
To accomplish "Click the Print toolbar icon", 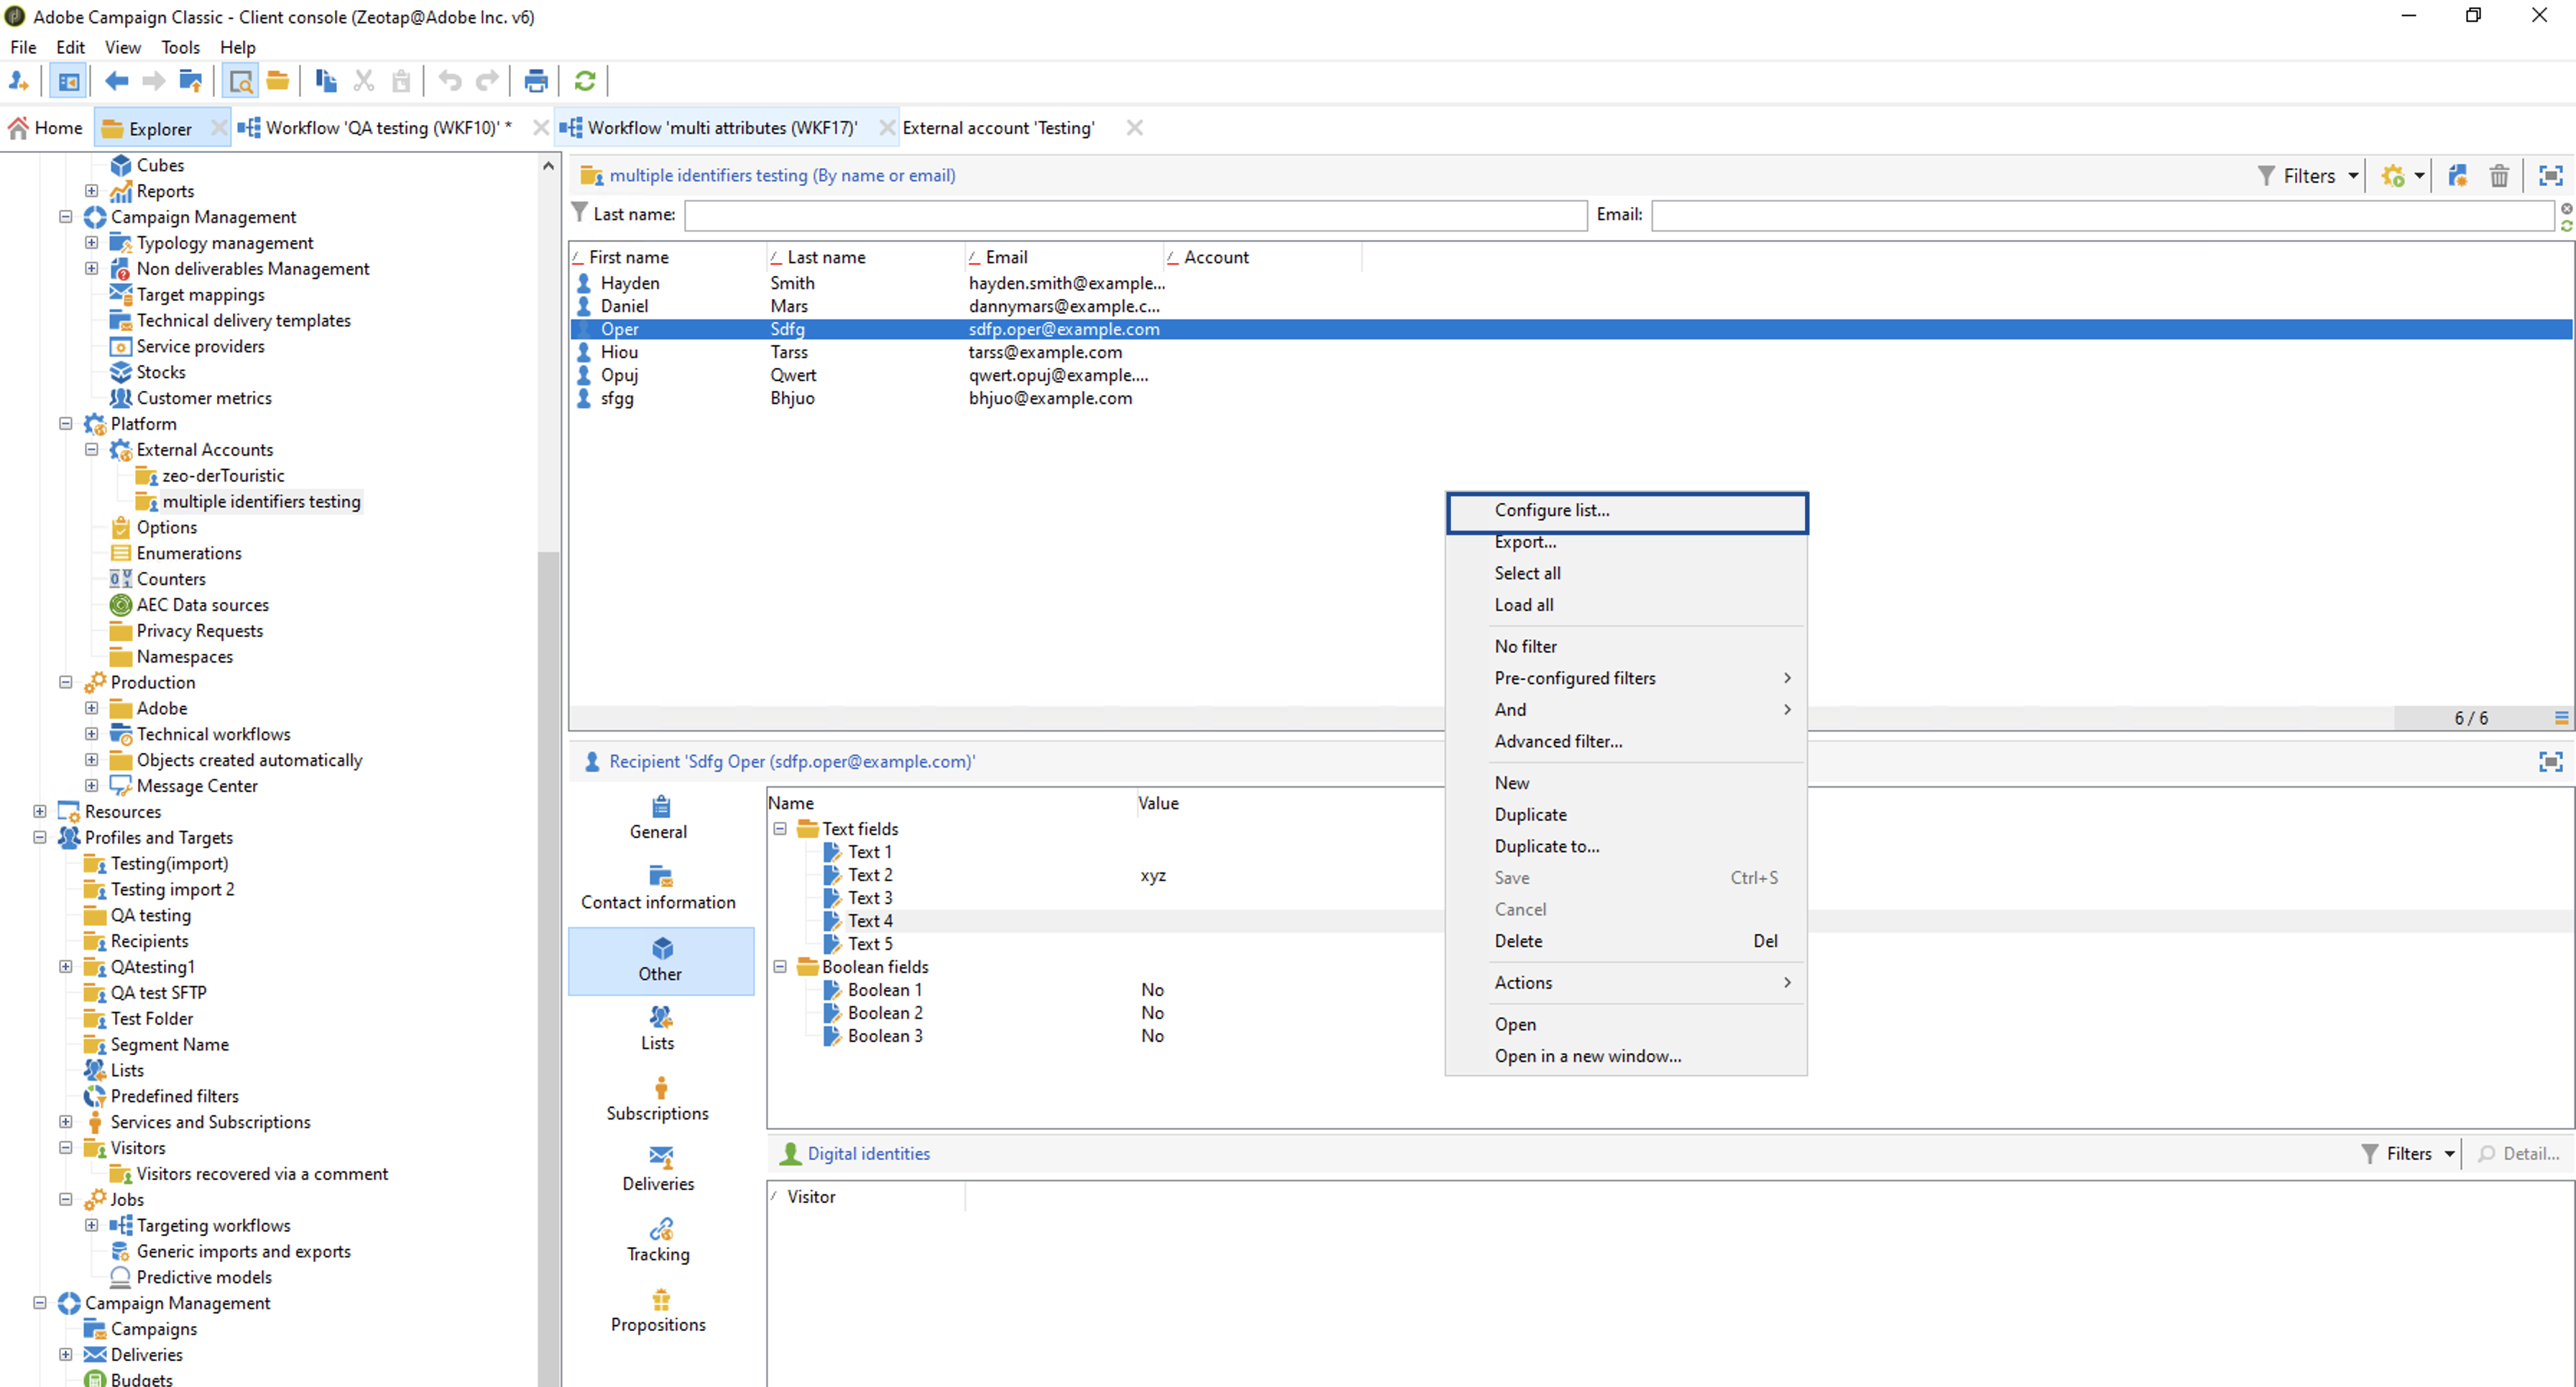I will coord(536,81).
